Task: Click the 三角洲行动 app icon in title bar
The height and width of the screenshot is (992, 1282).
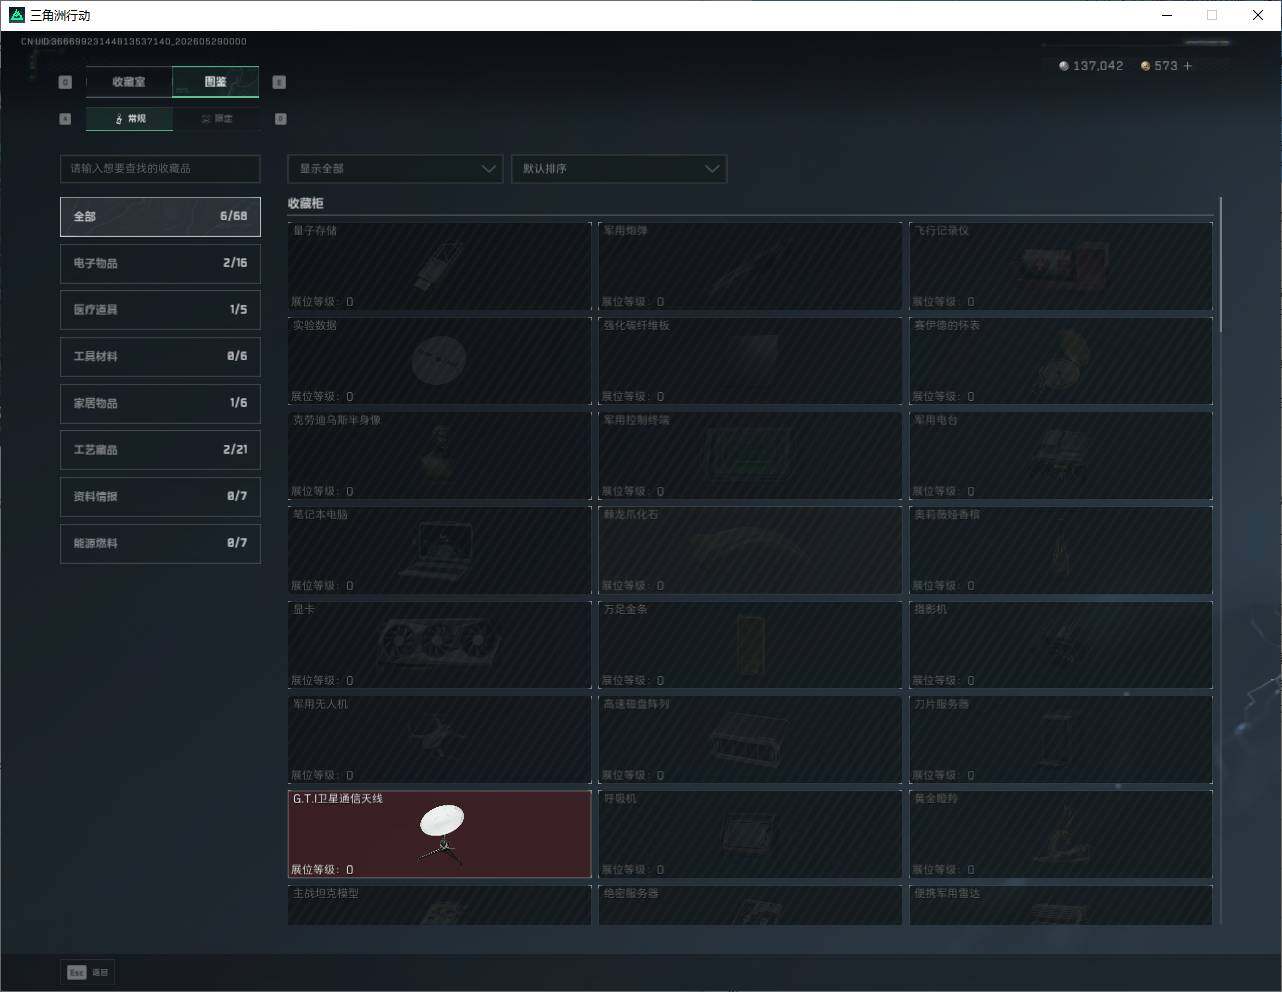Action: pos(16,15)
